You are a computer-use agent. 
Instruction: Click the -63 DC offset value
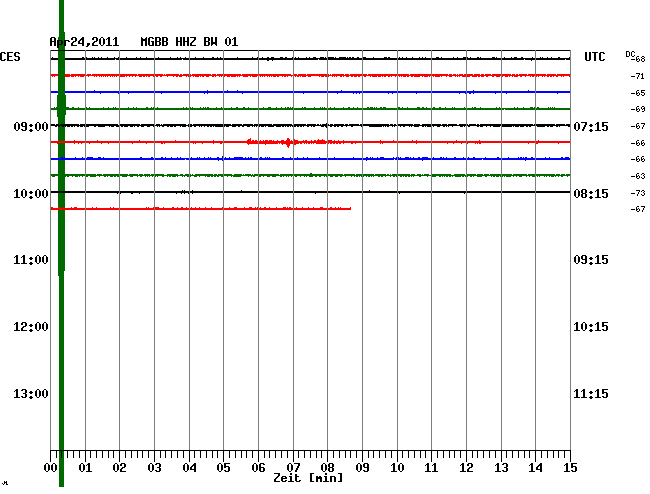638,176
